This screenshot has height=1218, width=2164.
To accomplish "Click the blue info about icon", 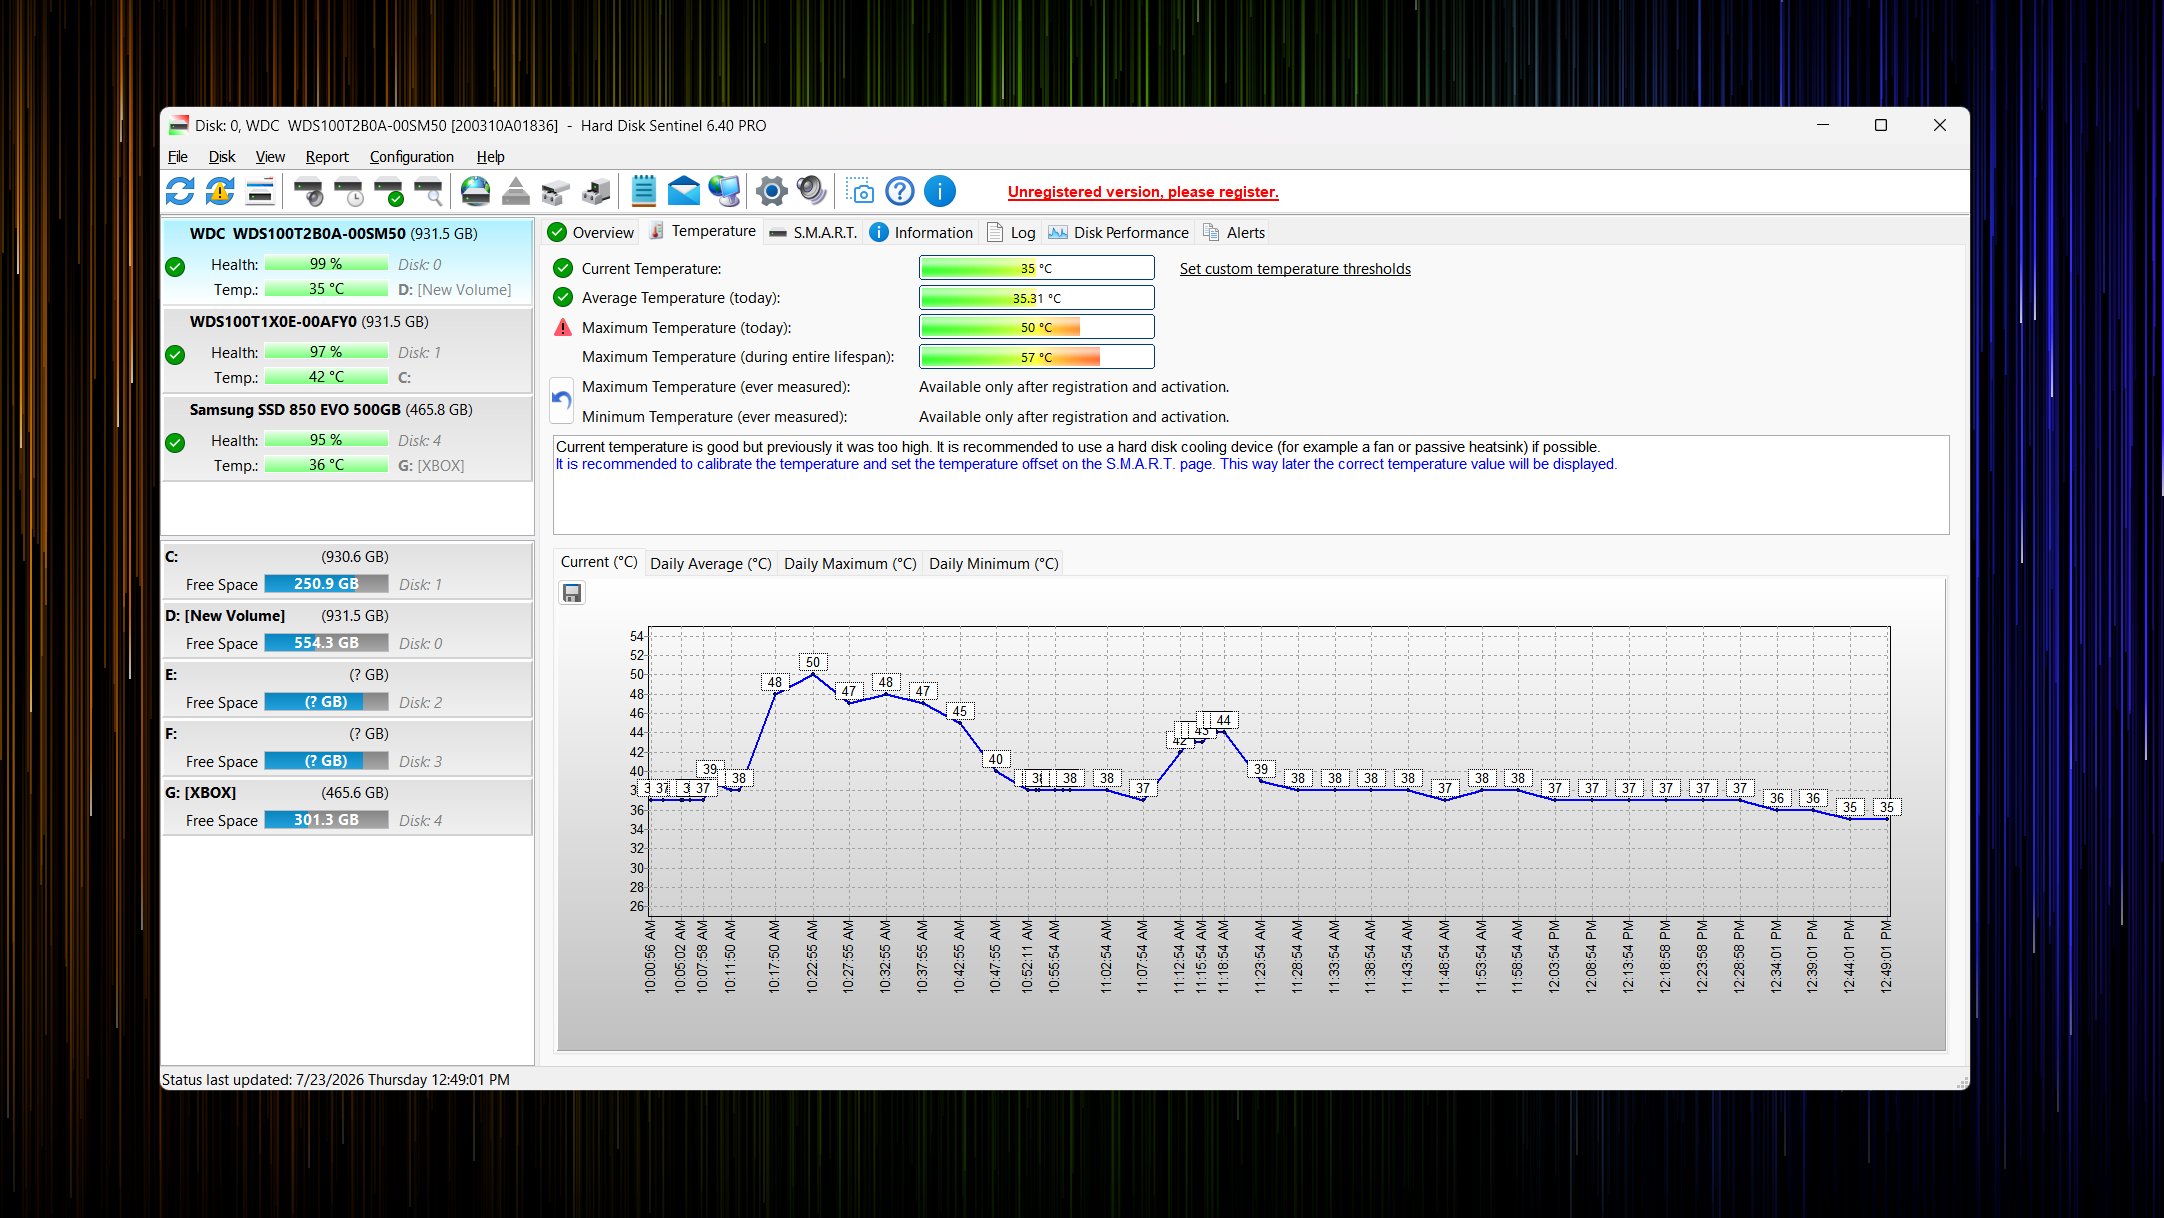I will click(x=940, y=191).
